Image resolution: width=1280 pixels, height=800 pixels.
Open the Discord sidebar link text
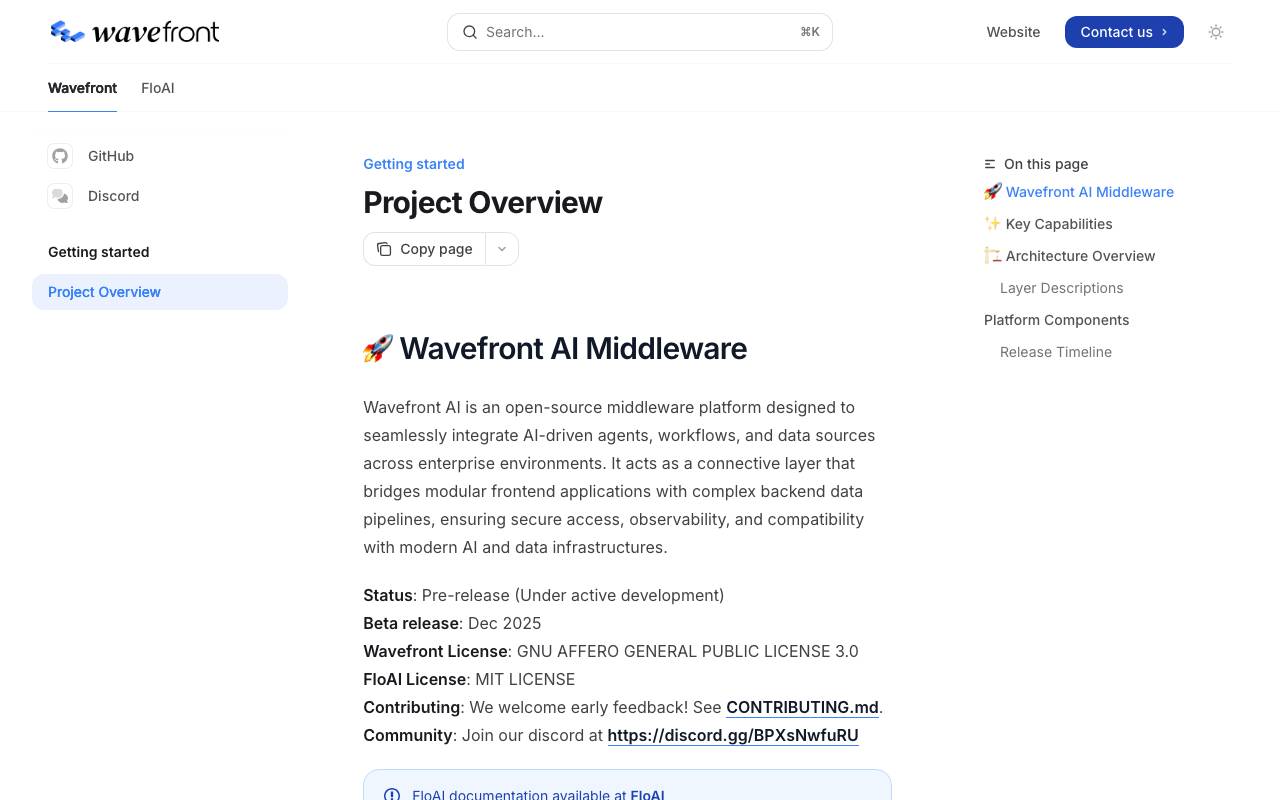[x=113, y=196]
